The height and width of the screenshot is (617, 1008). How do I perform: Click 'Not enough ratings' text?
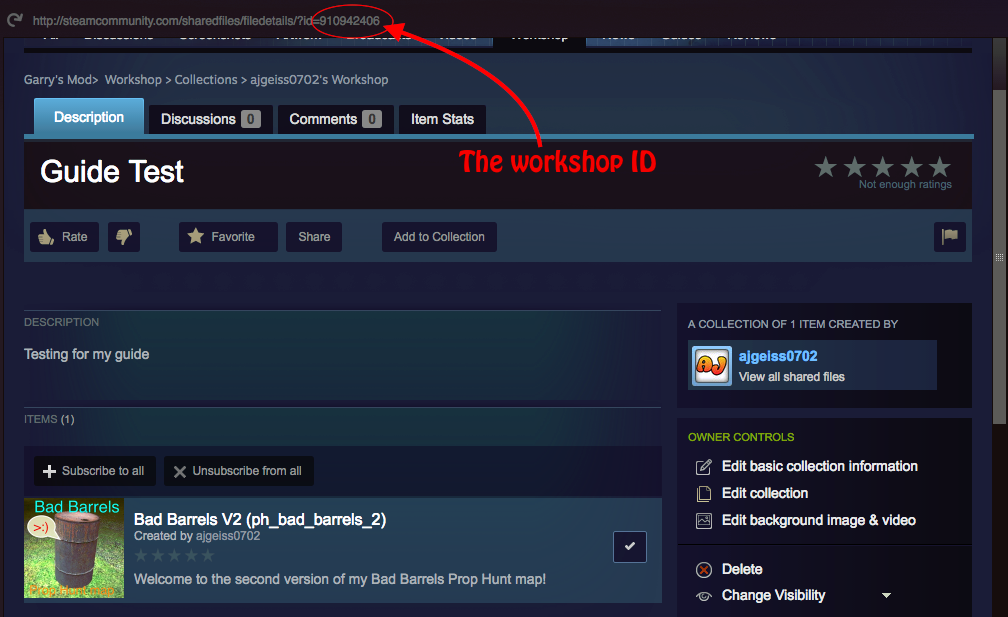905,184
